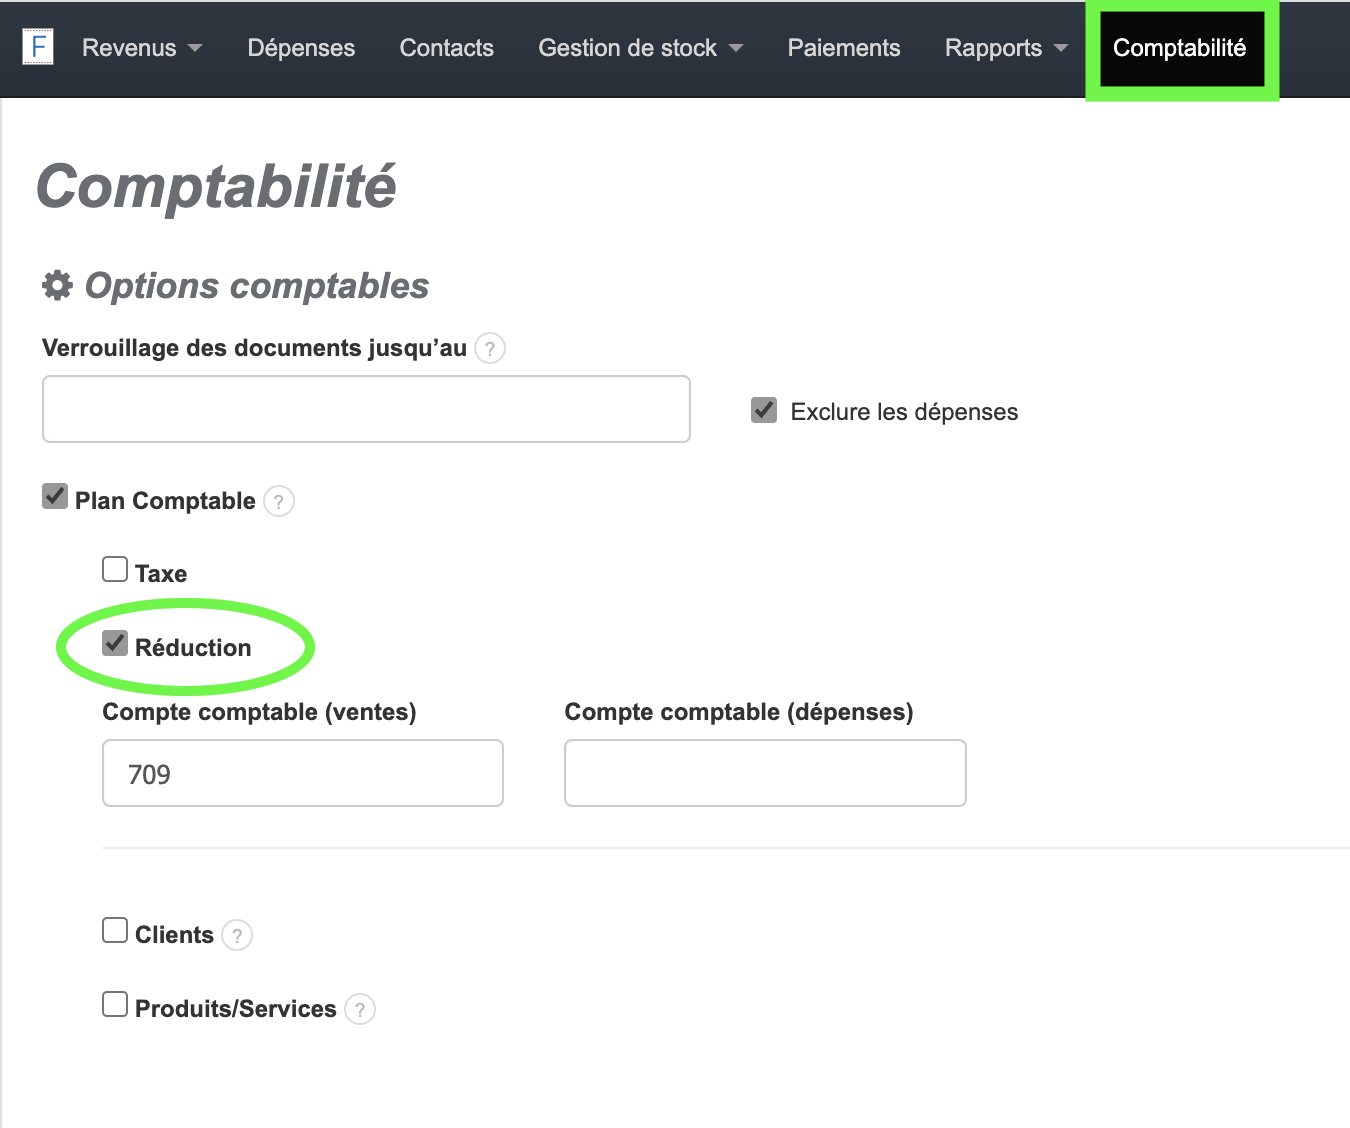This screenshot has height=1128, width=1350.
Task: Enable the Produits/Services option
Action: point(115,1004)
